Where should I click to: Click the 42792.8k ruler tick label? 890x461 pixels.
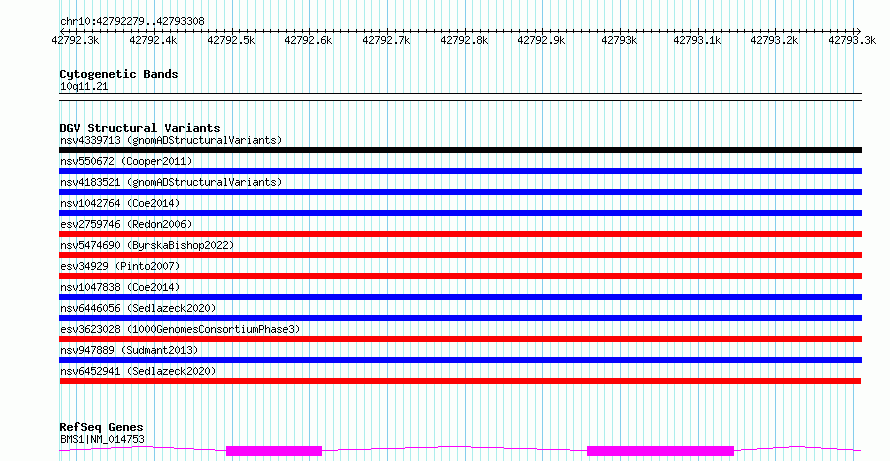(x=464, y=40)
